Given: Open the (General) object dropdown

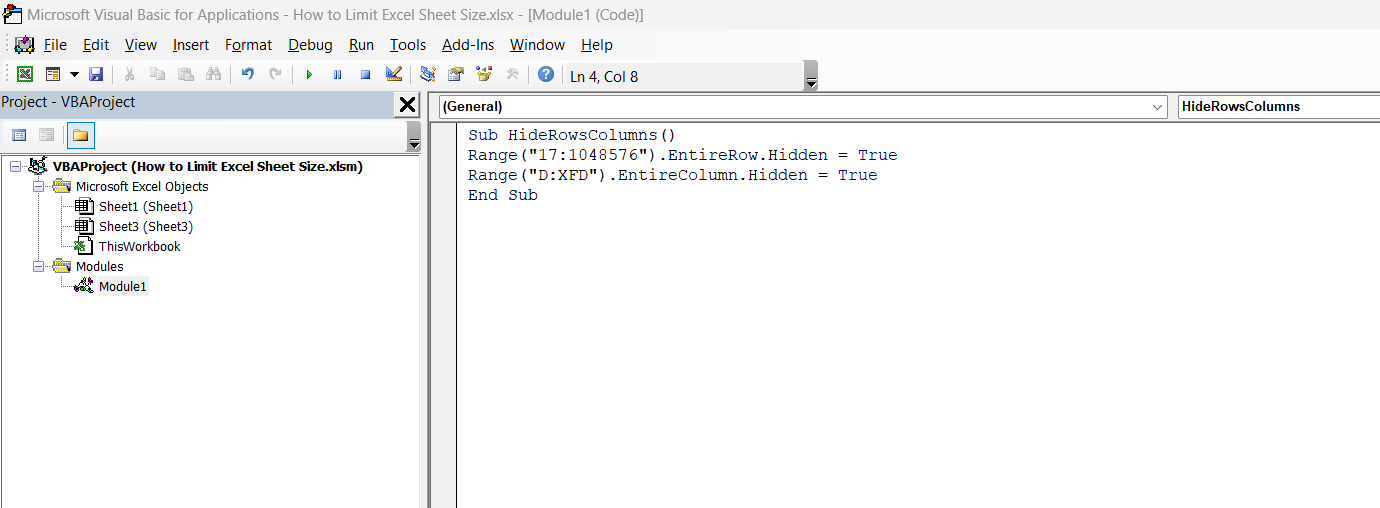Looking at the screenshot, I should point(803,107).
